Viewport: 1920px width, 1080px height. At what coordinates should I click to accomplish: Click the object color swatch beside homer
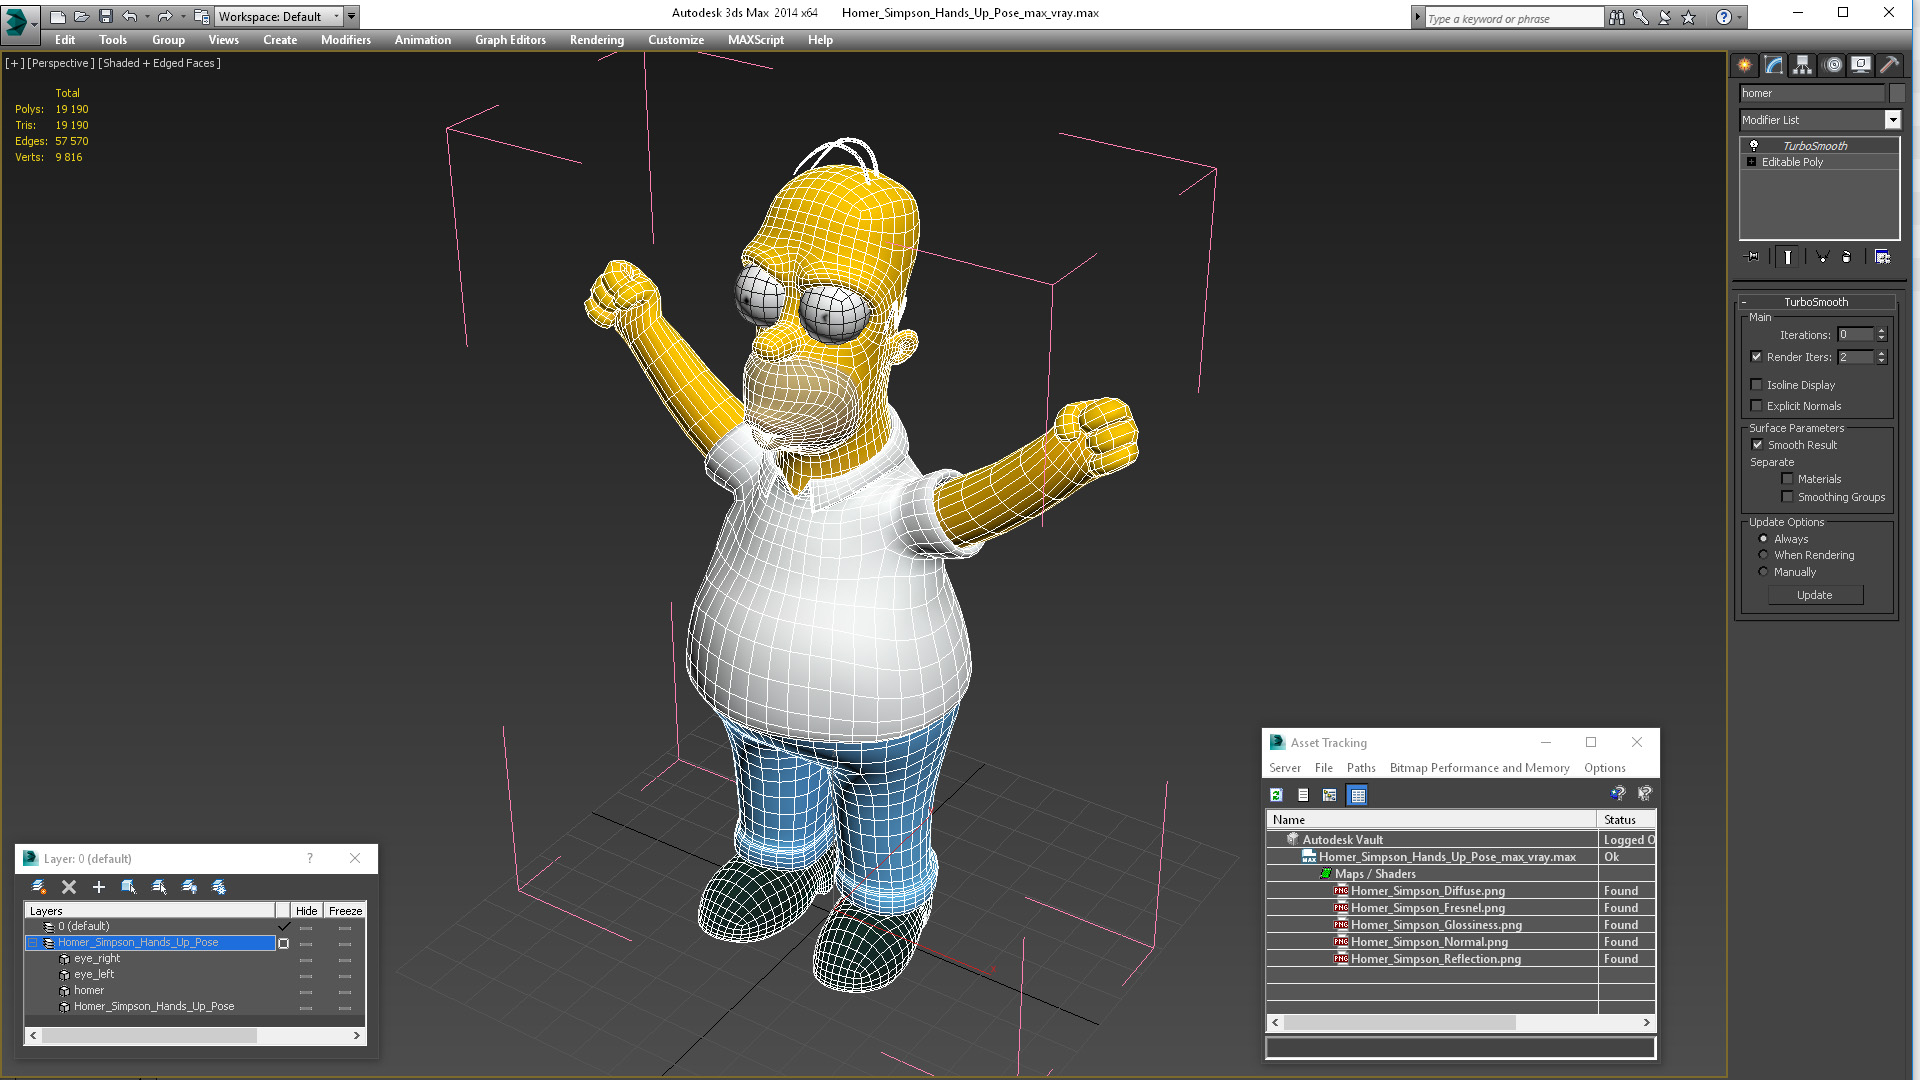coord(1897,93)
